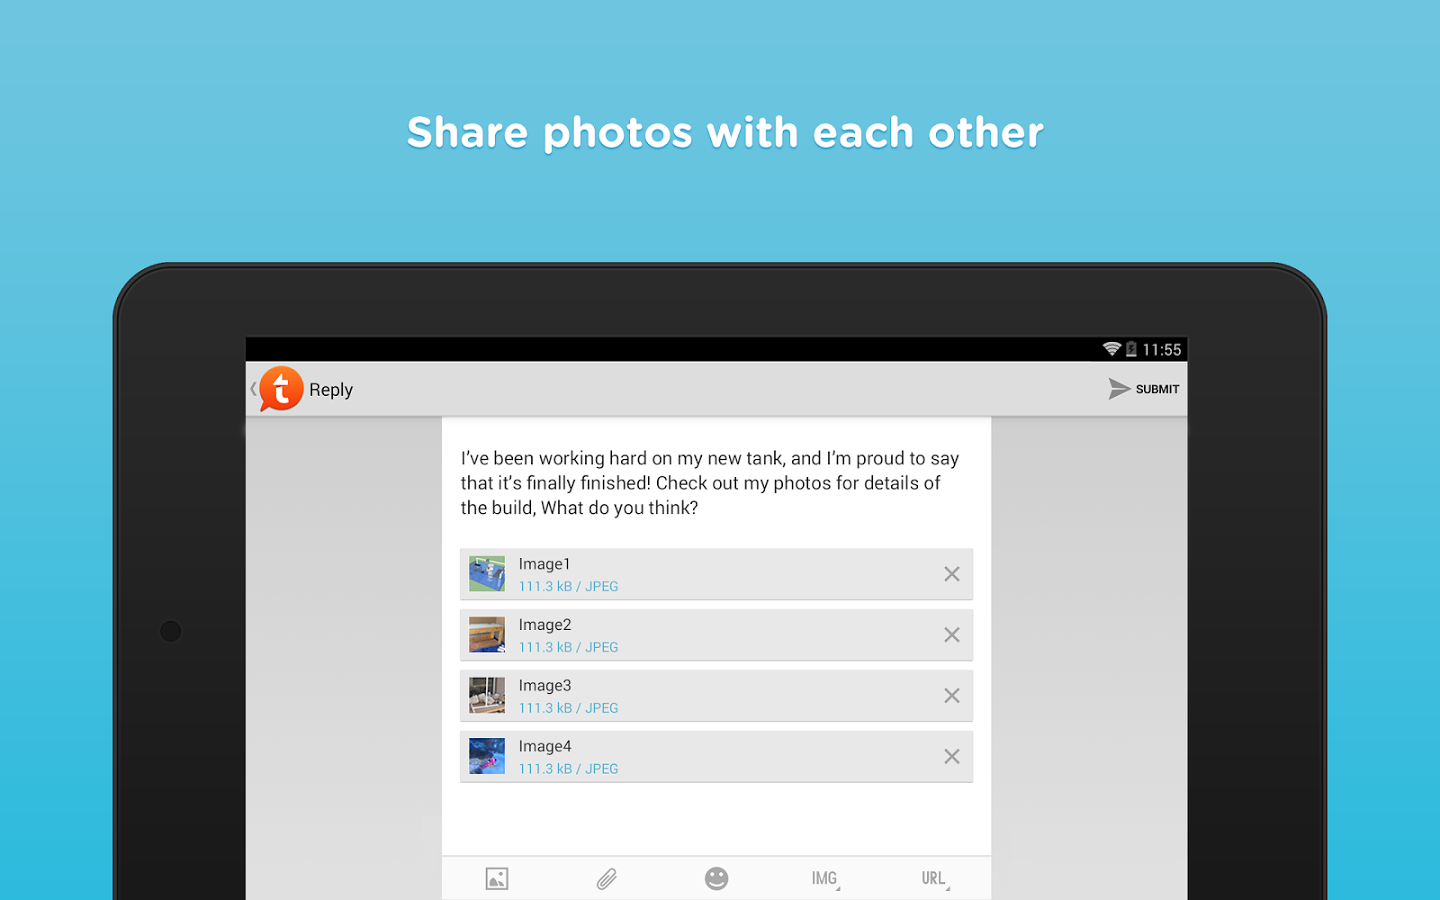Viewport: 1440px width, 900px height.
Task: Send the reply with paper plane icon
Action: [1119, 389]
